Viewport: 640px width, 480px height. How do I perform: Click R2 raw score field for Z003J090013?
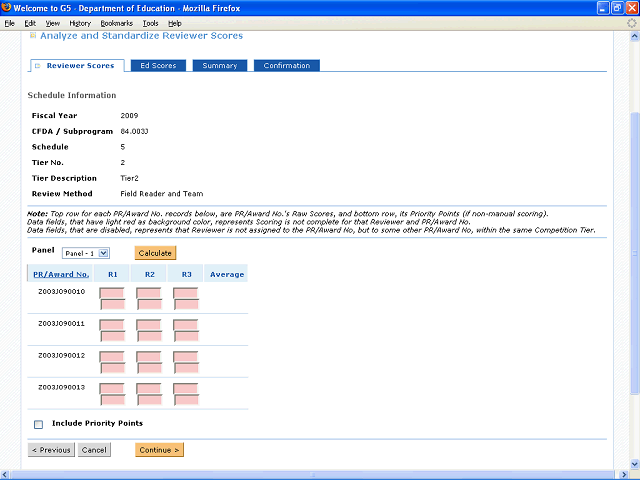(149, 388)
